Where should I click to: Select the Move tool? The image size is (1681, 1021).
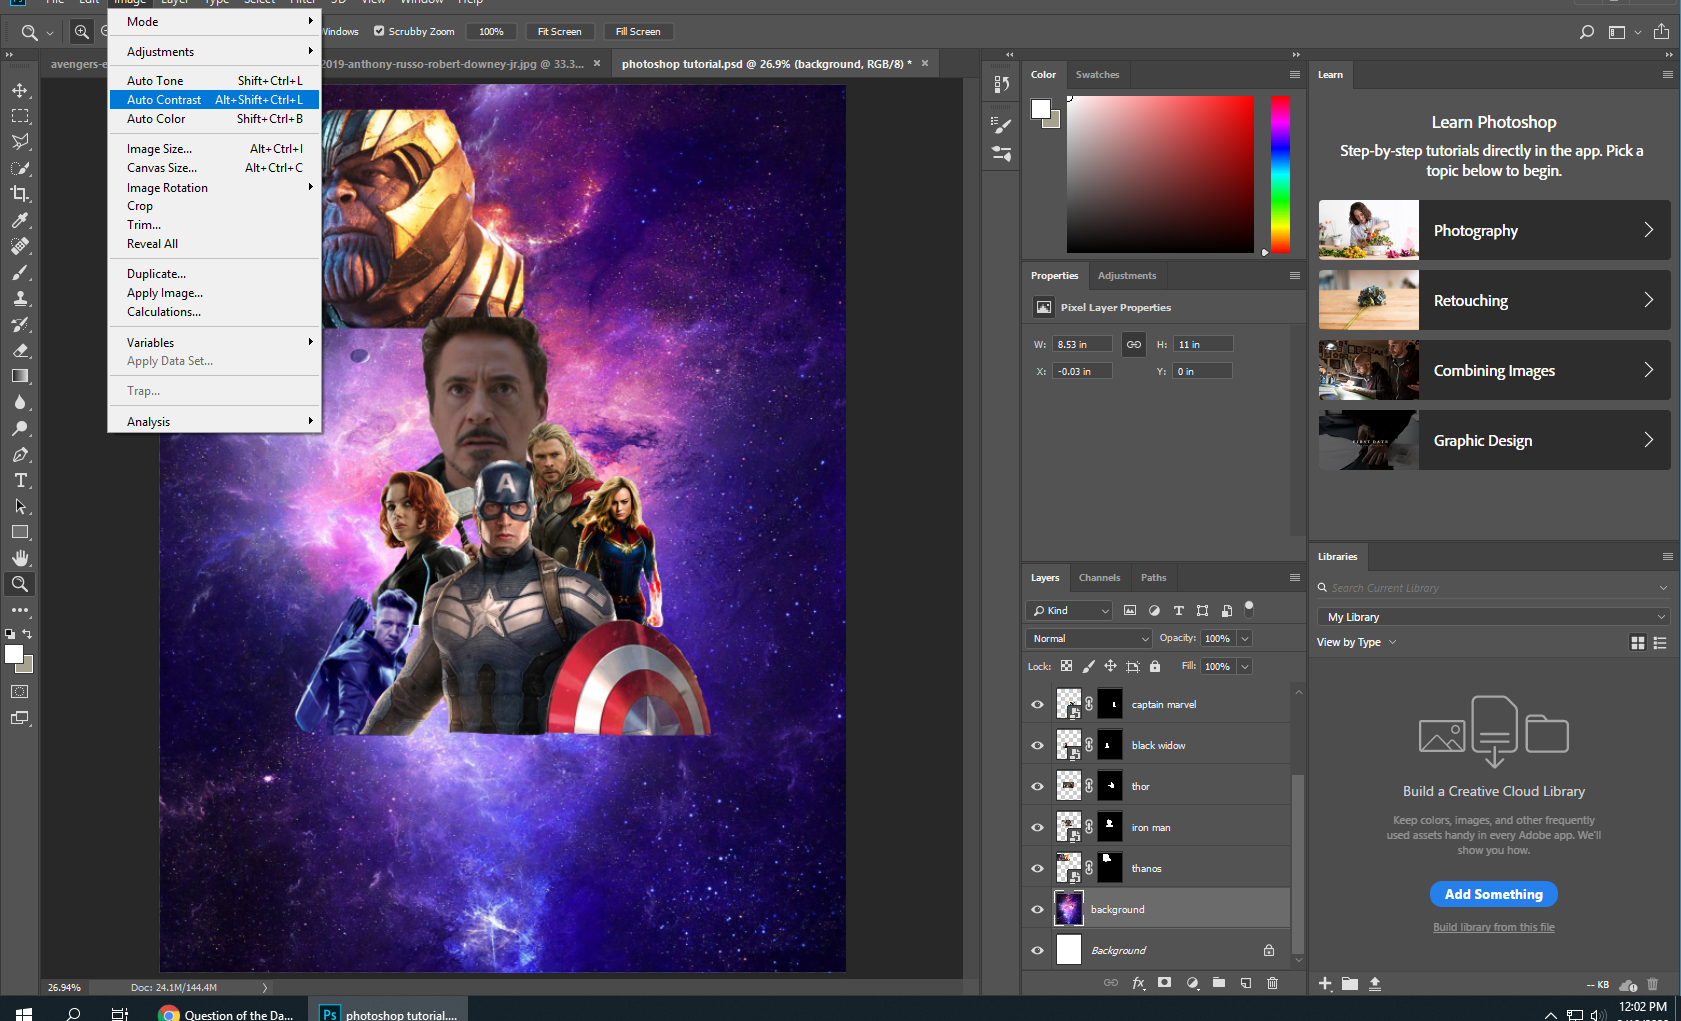[x=20, y=90]
